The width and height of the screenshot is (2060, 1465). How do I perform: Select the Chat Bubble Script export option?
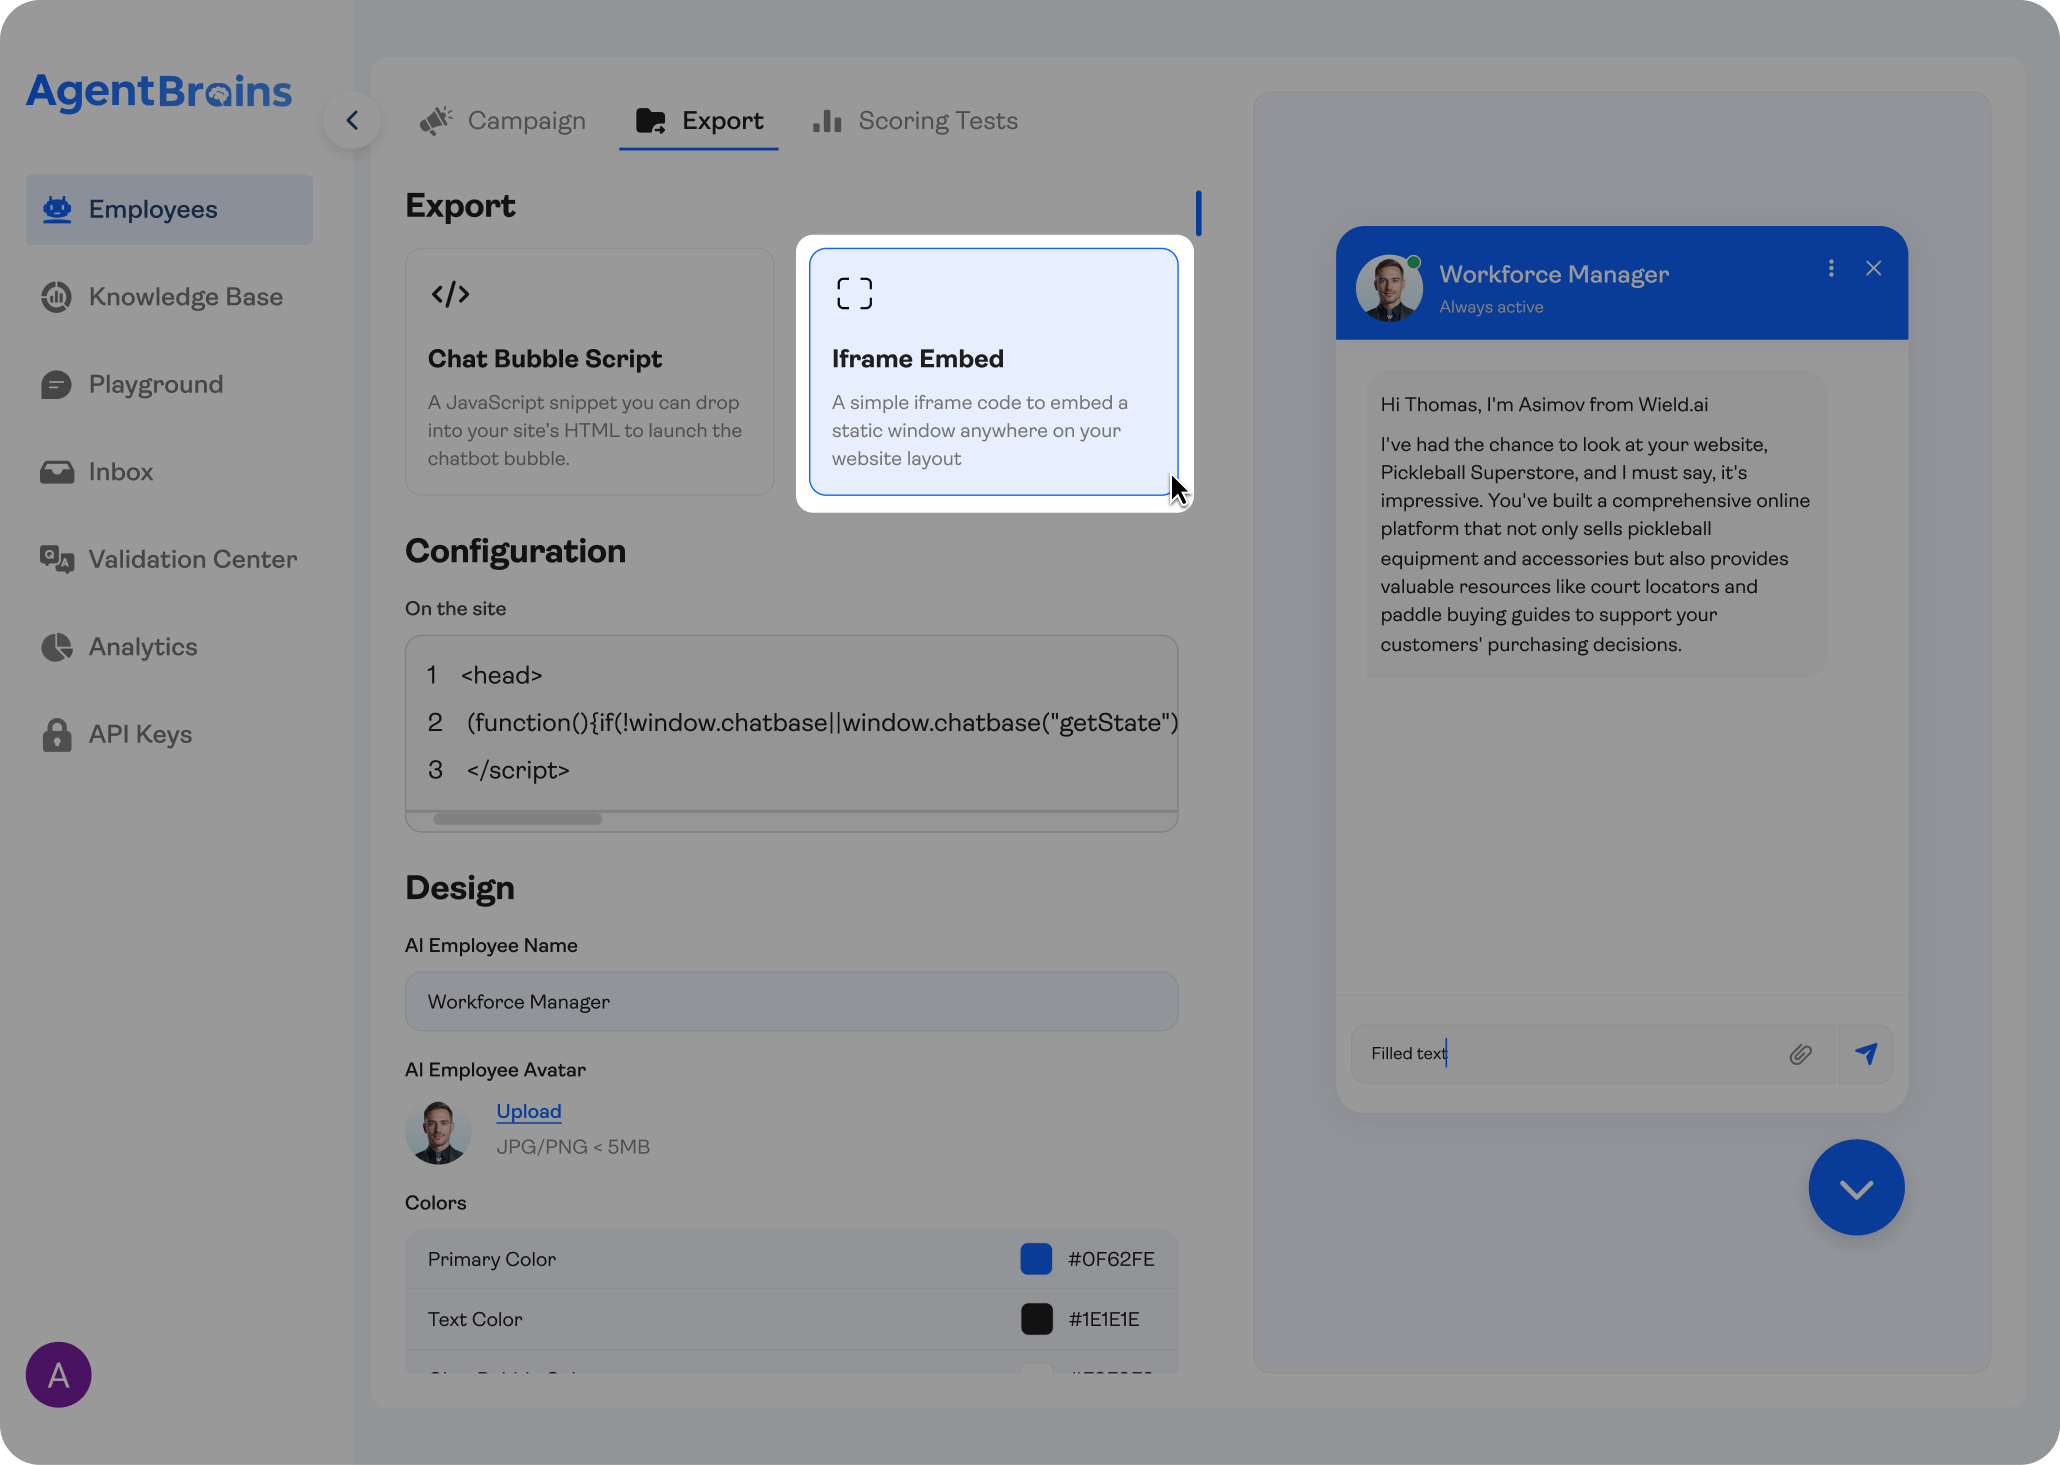pyautogui.click(x=589, y=372)
